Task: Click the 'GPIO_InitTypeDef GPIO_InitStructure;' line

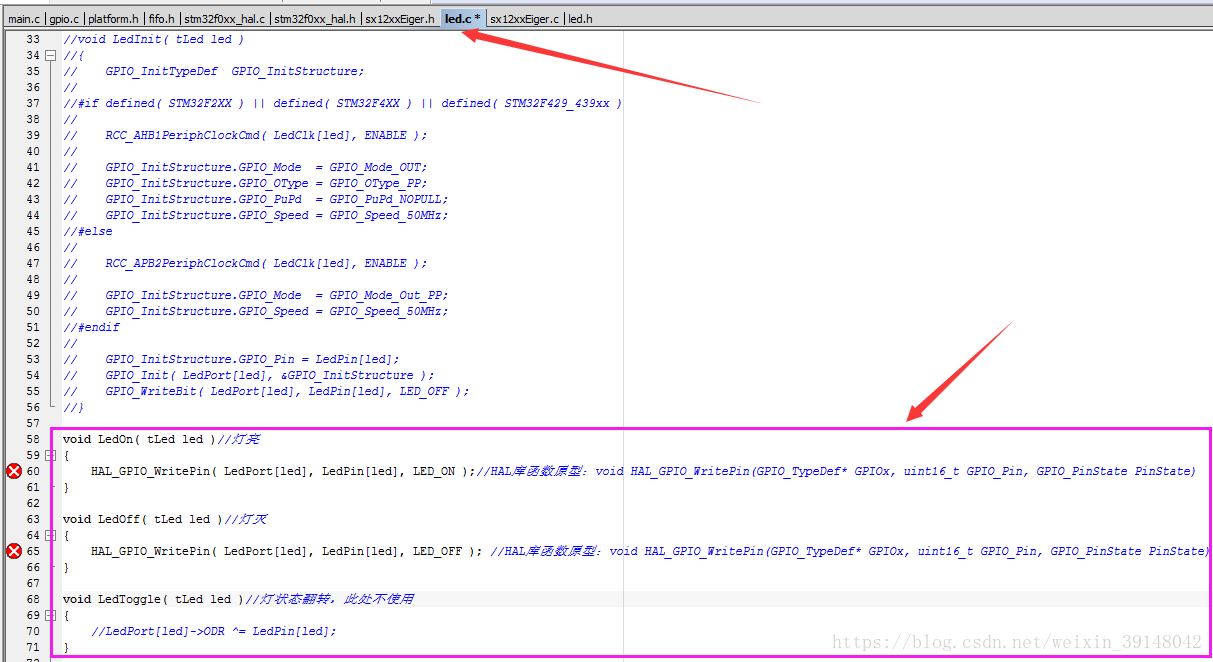Action: coord(213,71)
